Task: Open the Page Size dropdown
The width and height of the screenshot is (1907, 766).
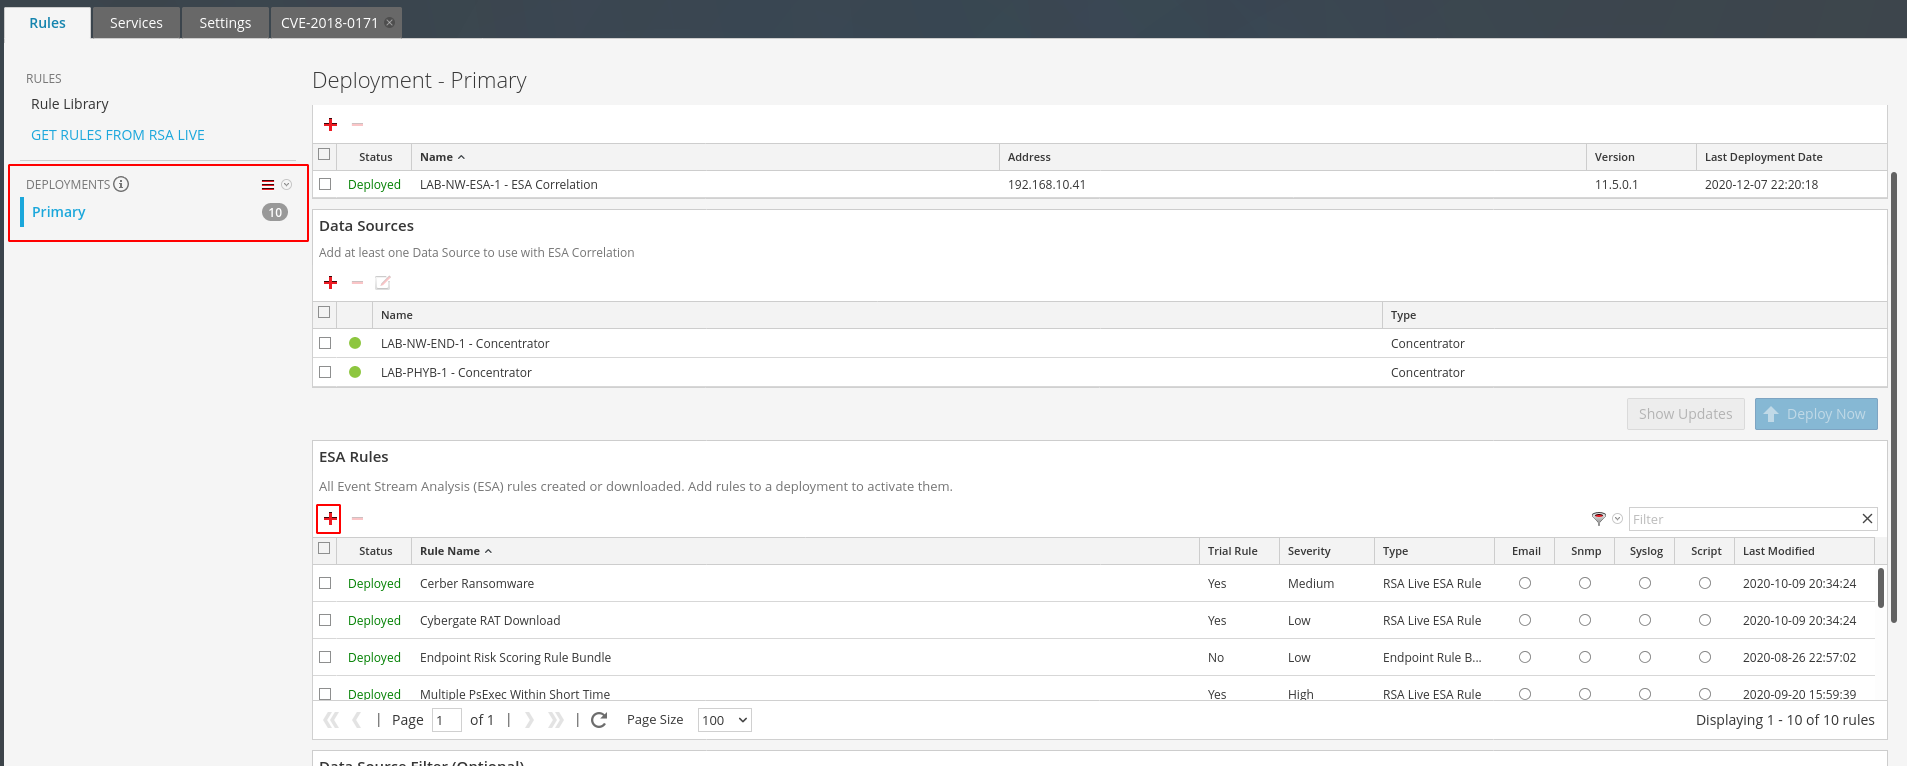Action: (724, 720)
